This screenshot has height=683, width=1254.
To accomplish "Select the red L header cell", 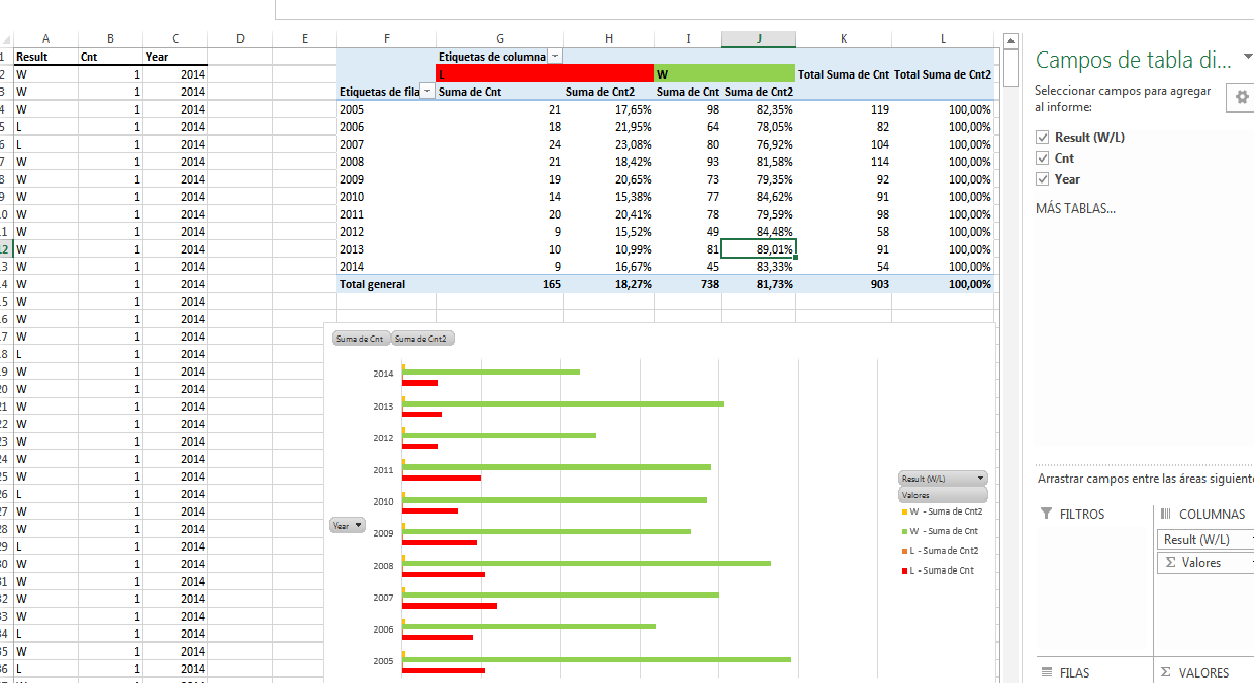I will tap(545, 74).
